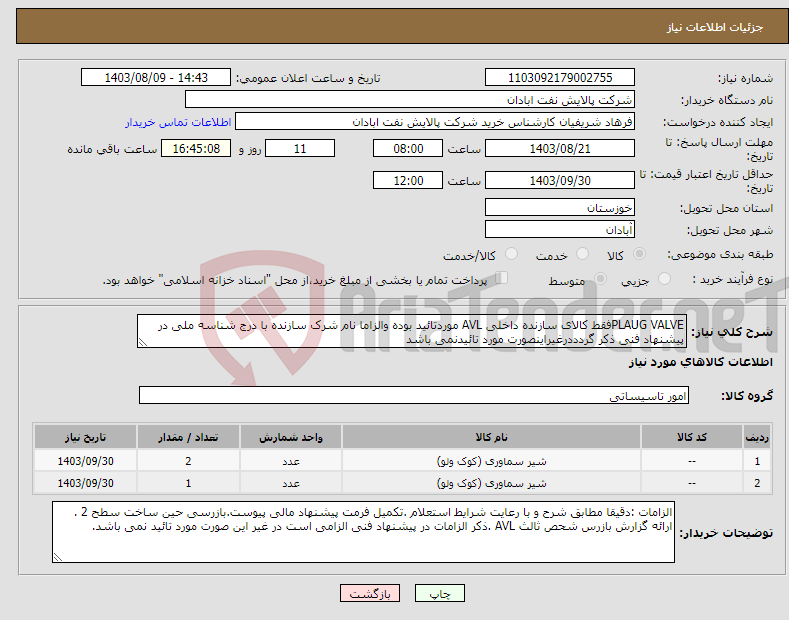Click the remaining days field 11
Viewport: 789px width, 620px height.
pos(300,148)
